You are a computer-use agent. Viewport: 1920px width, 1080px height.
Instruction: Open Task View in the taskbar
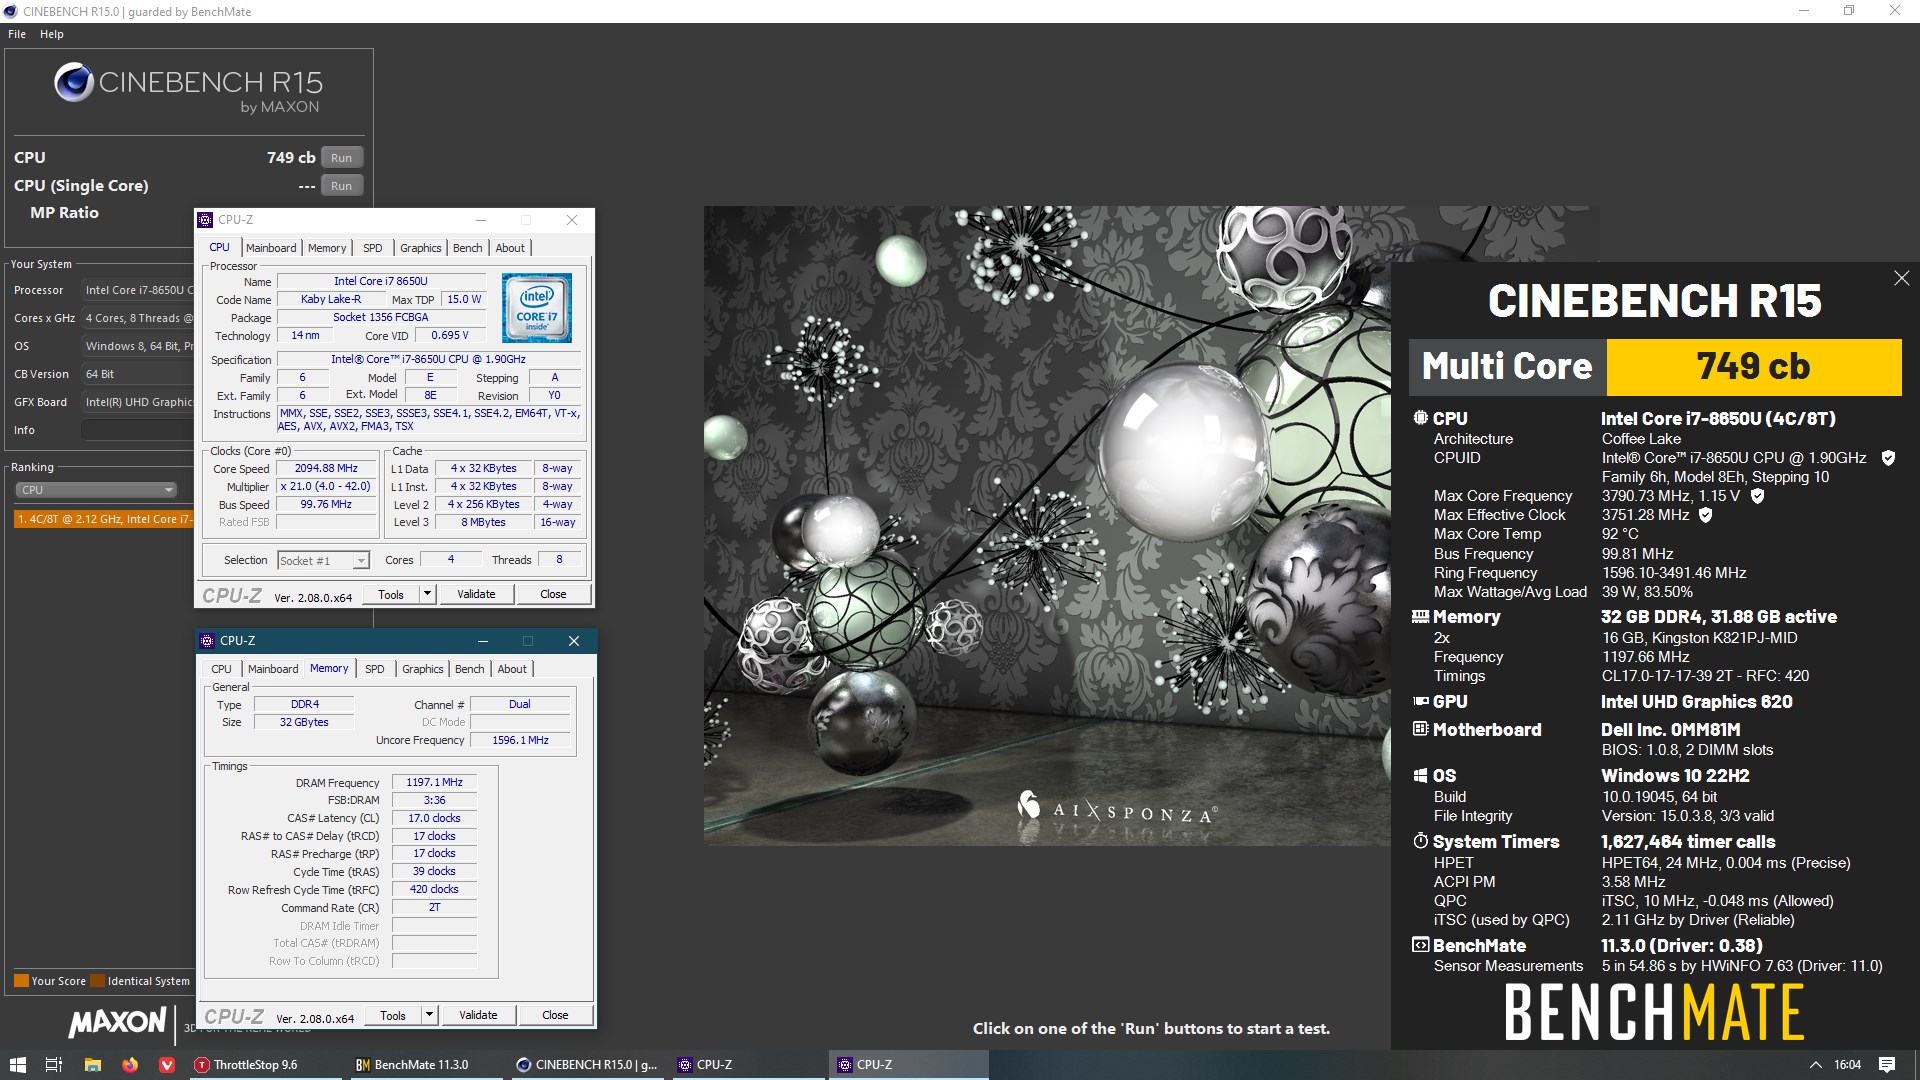pos(54,1065)
